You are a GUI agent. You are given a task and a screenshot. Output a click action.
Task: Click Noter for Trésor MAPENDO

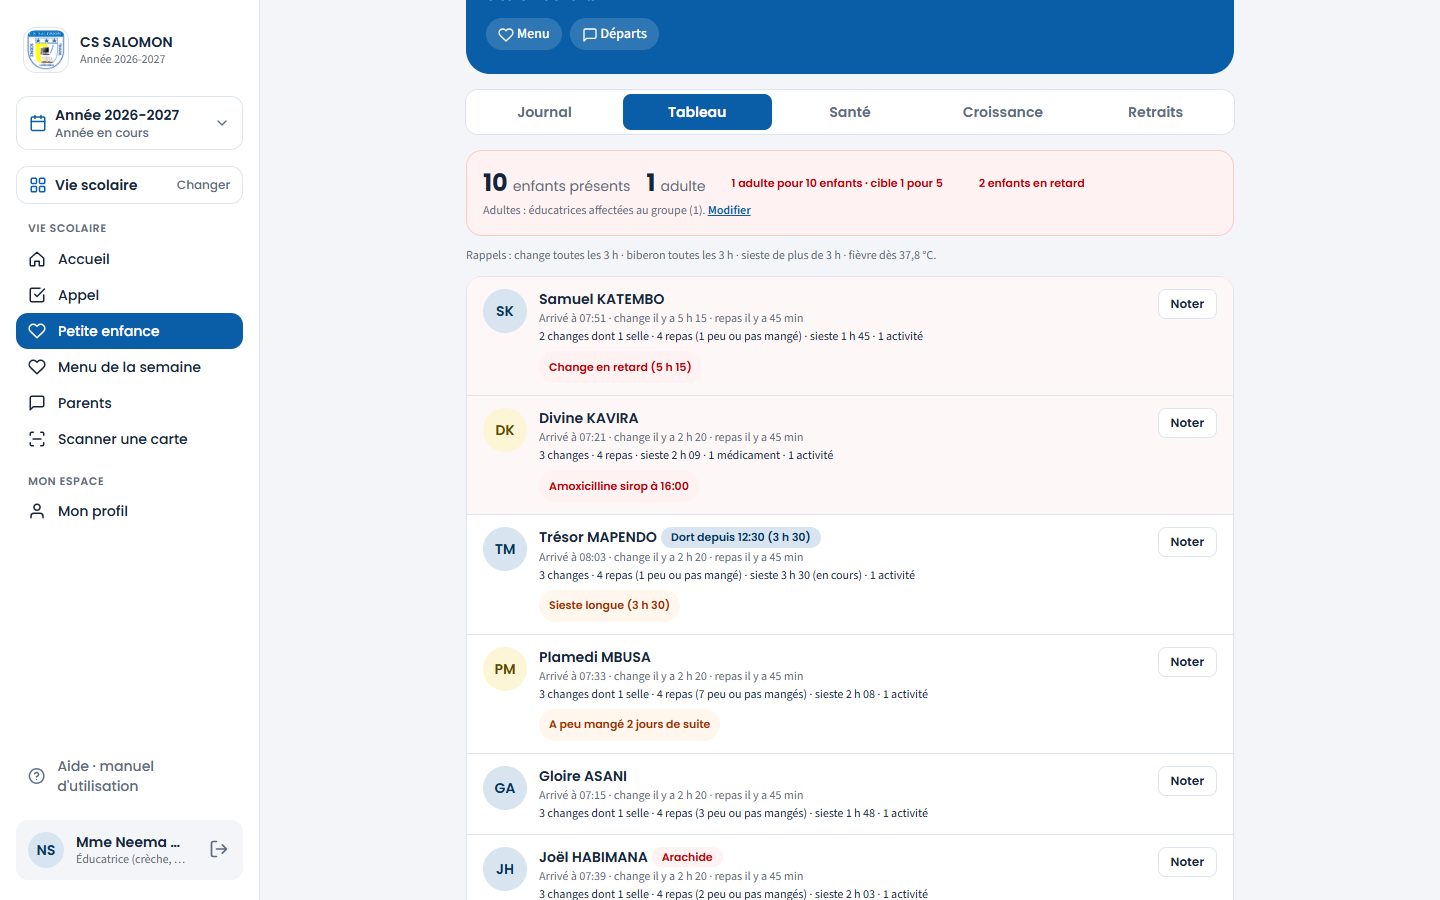point(1187,542)
